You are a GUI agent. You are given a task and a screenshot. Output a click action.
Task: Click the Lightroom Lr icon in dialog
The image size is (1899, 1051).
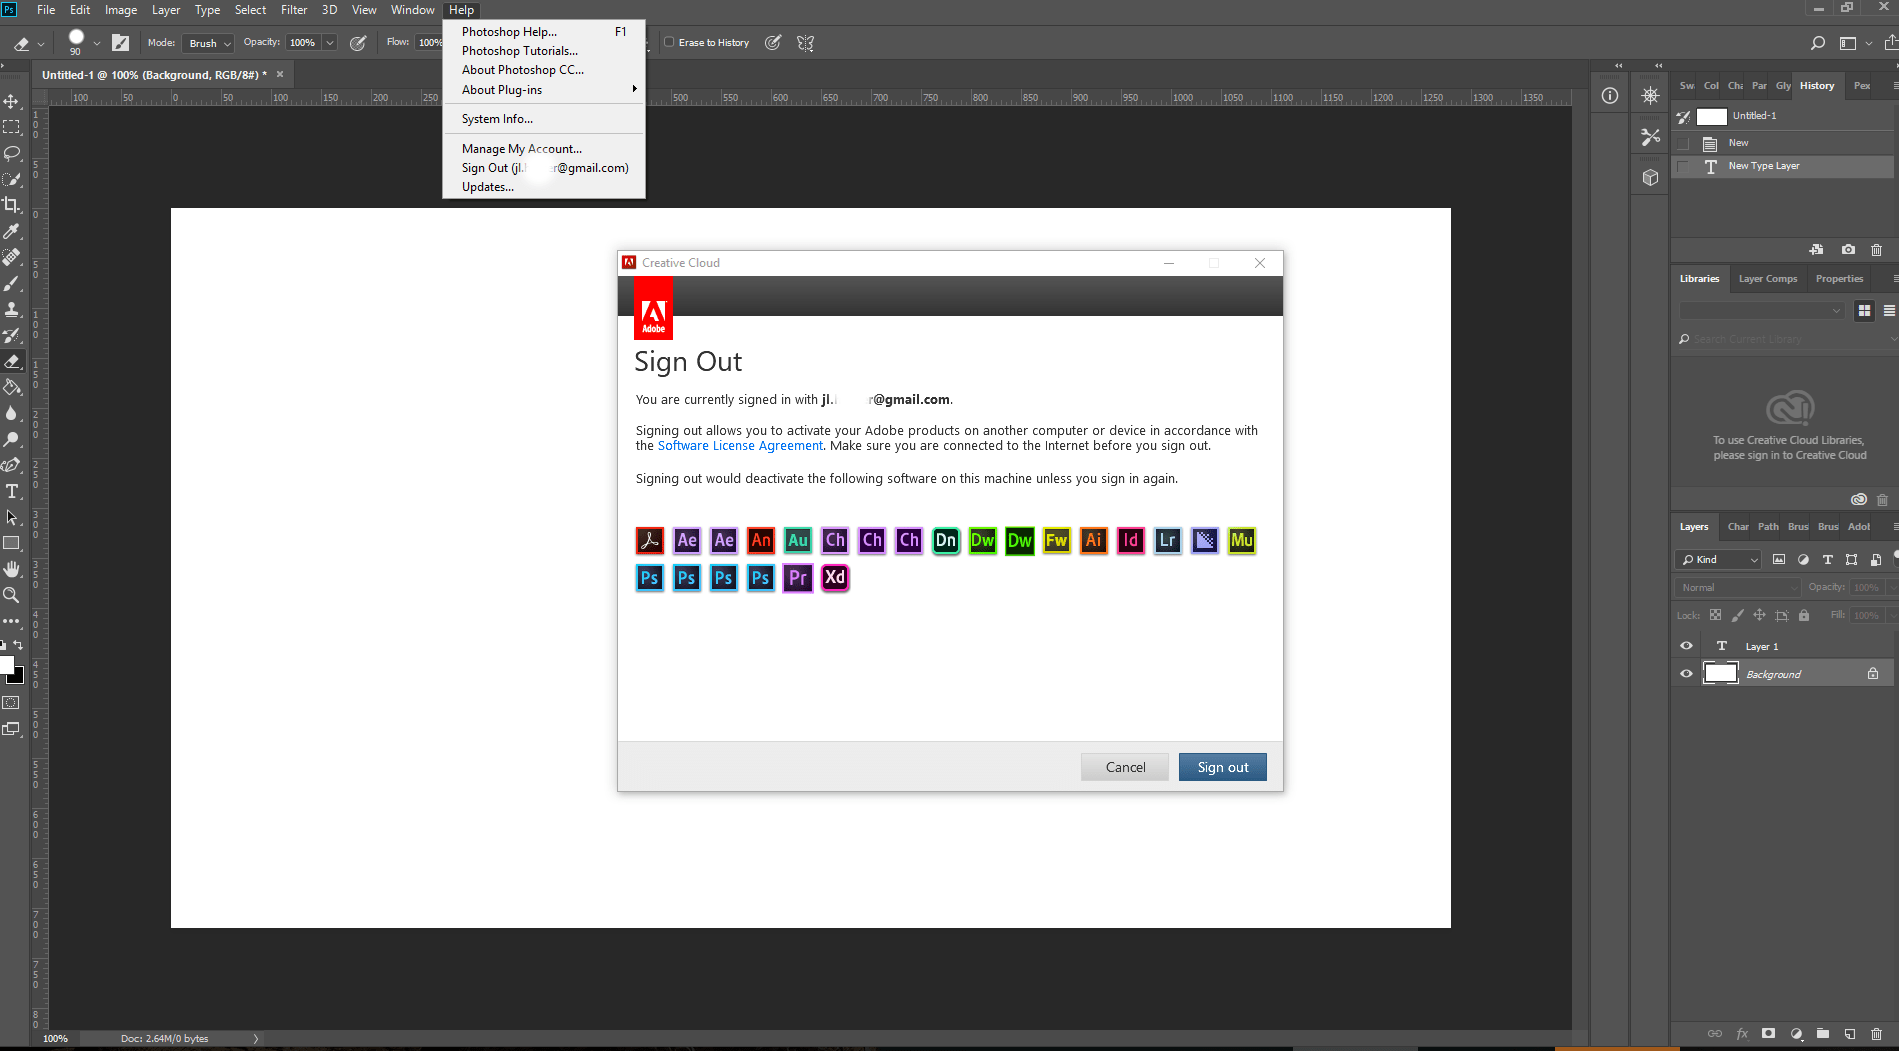point(1168,541)
